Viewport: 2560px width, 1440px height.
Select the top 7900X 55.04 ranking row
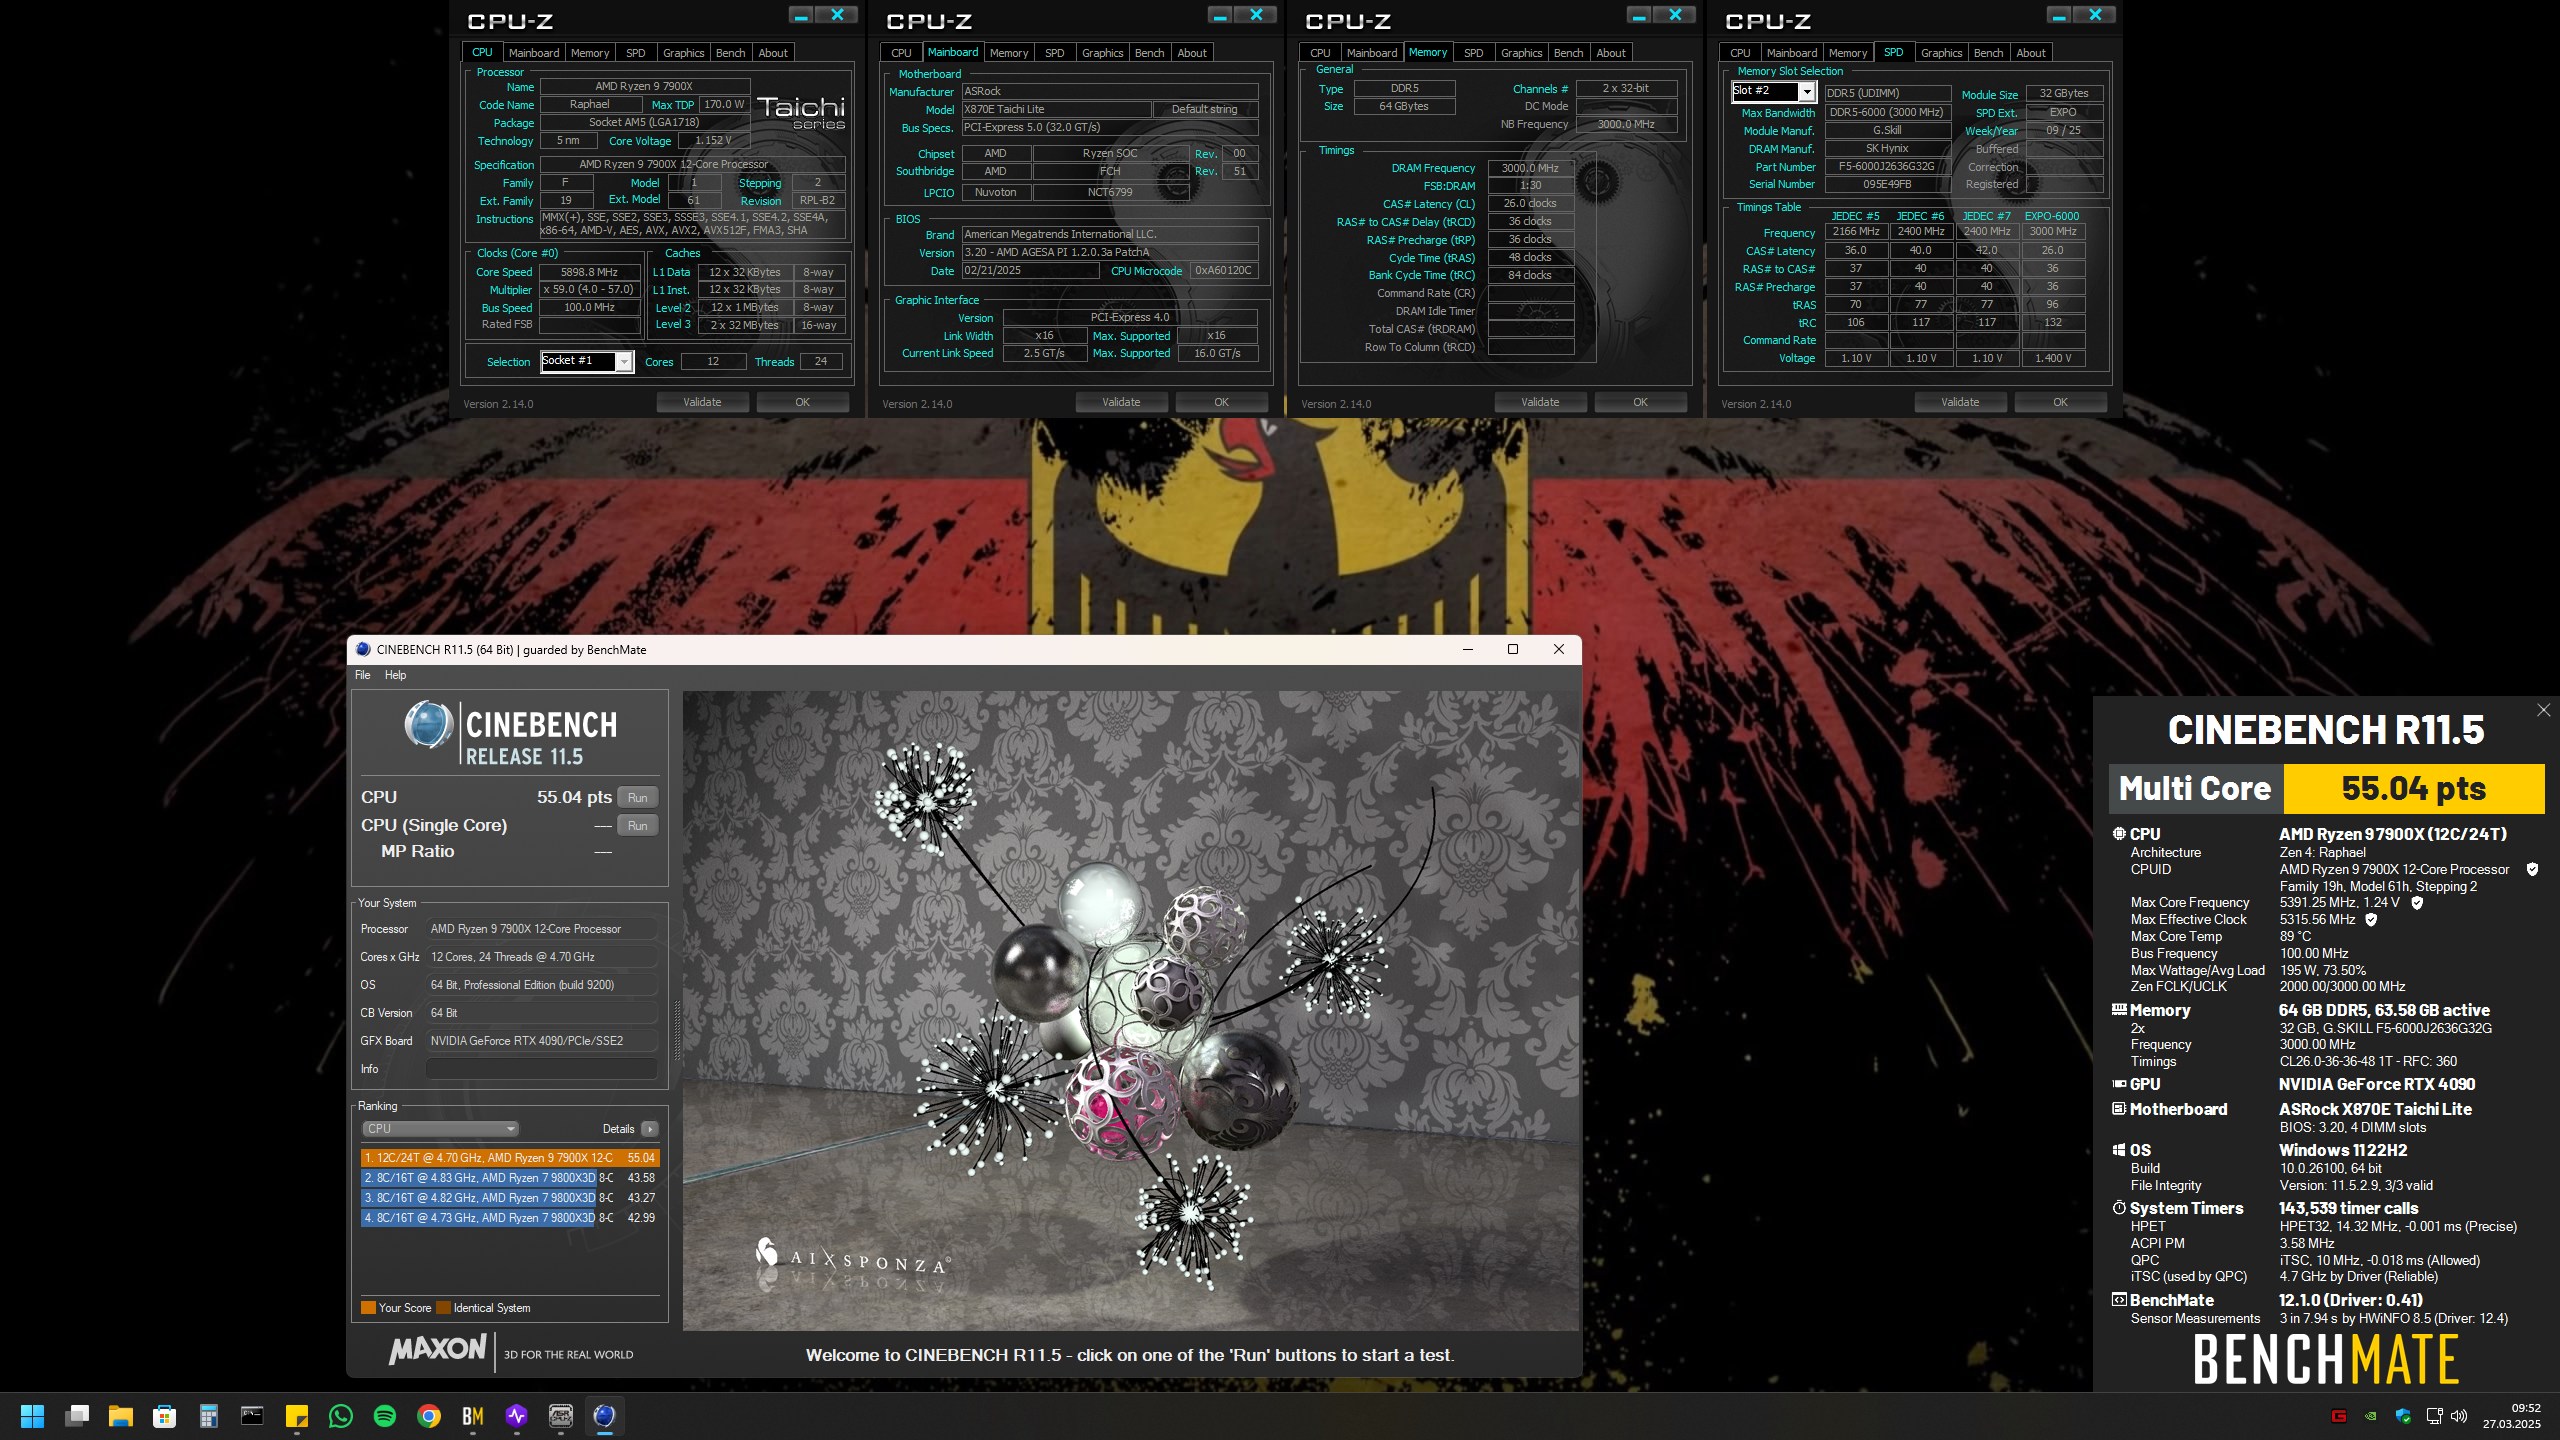[509, 1158]
